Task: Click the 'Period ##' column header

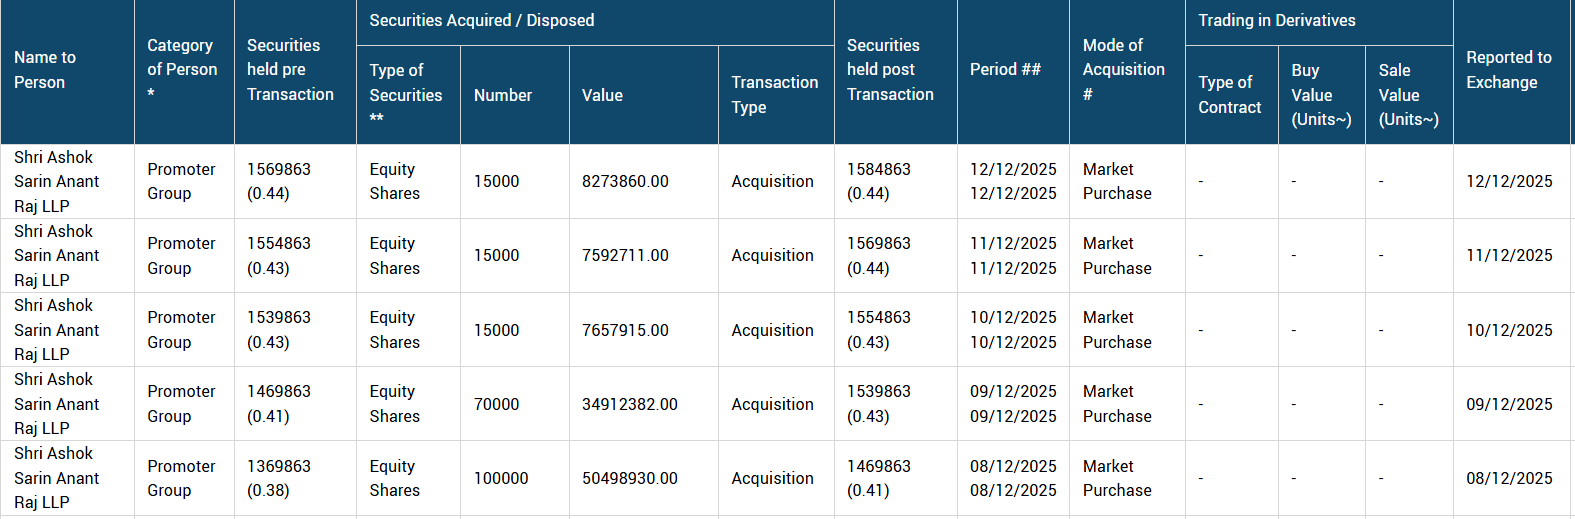Action: [1005, 70]
